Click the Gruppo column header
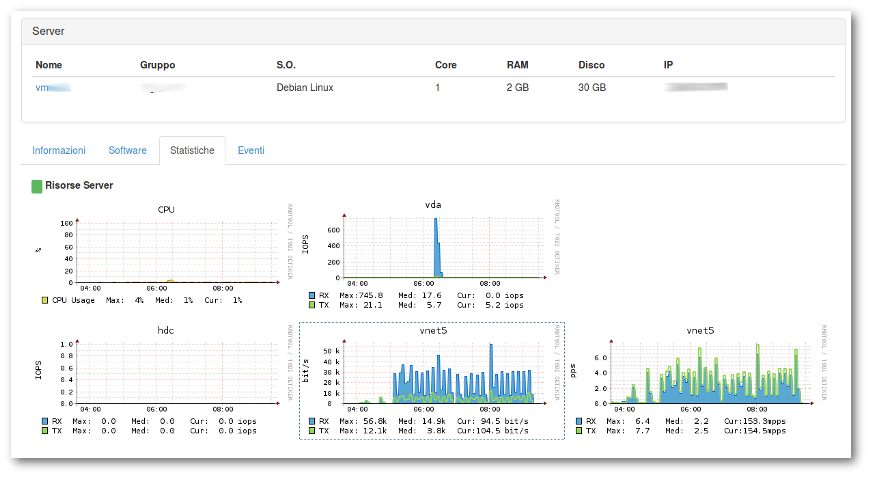 coord(158,65)
